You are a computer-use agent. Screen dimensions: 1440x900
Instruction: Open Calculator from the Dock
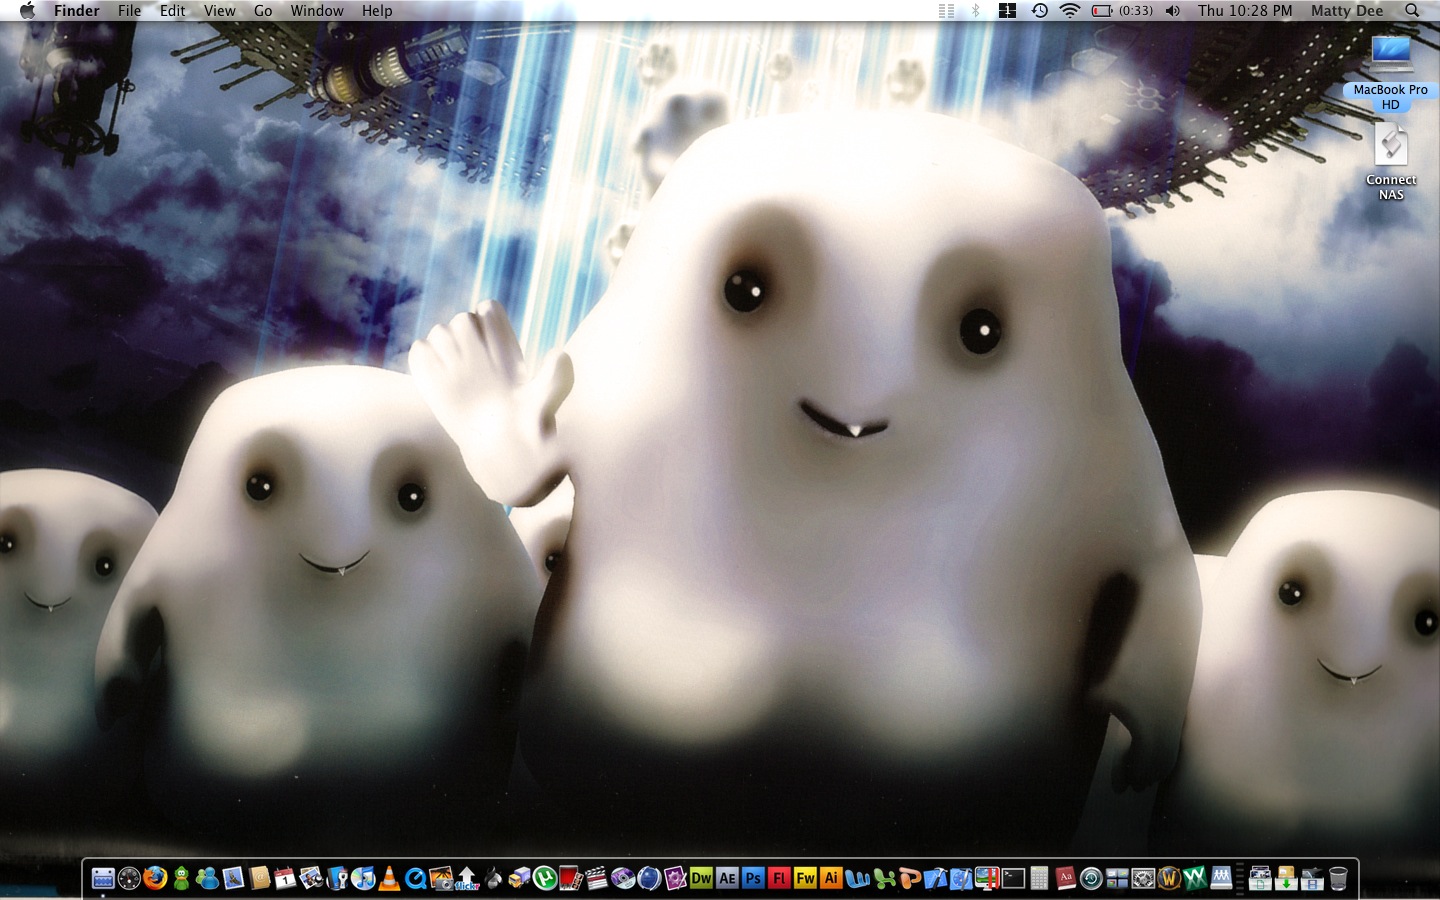tap(1039, 878)
